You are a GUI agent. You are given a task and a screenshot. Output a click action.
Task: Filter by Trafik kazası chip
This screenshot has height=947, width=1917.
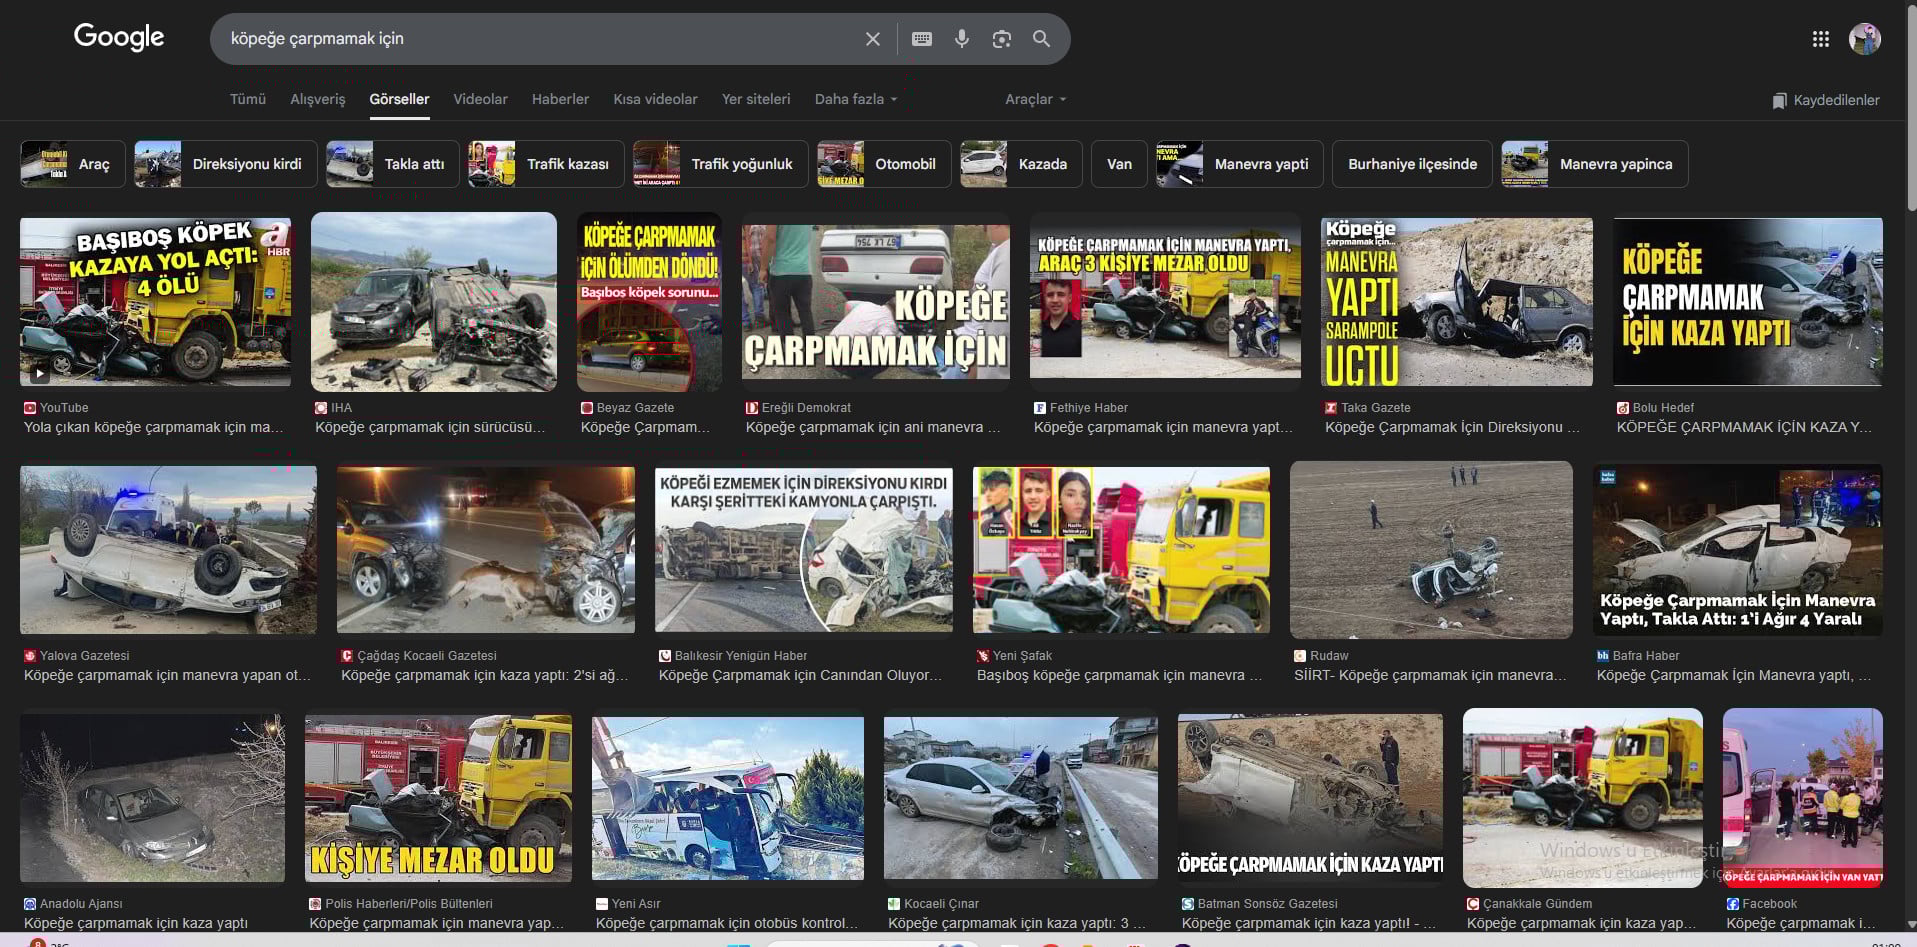coord(546,164)
